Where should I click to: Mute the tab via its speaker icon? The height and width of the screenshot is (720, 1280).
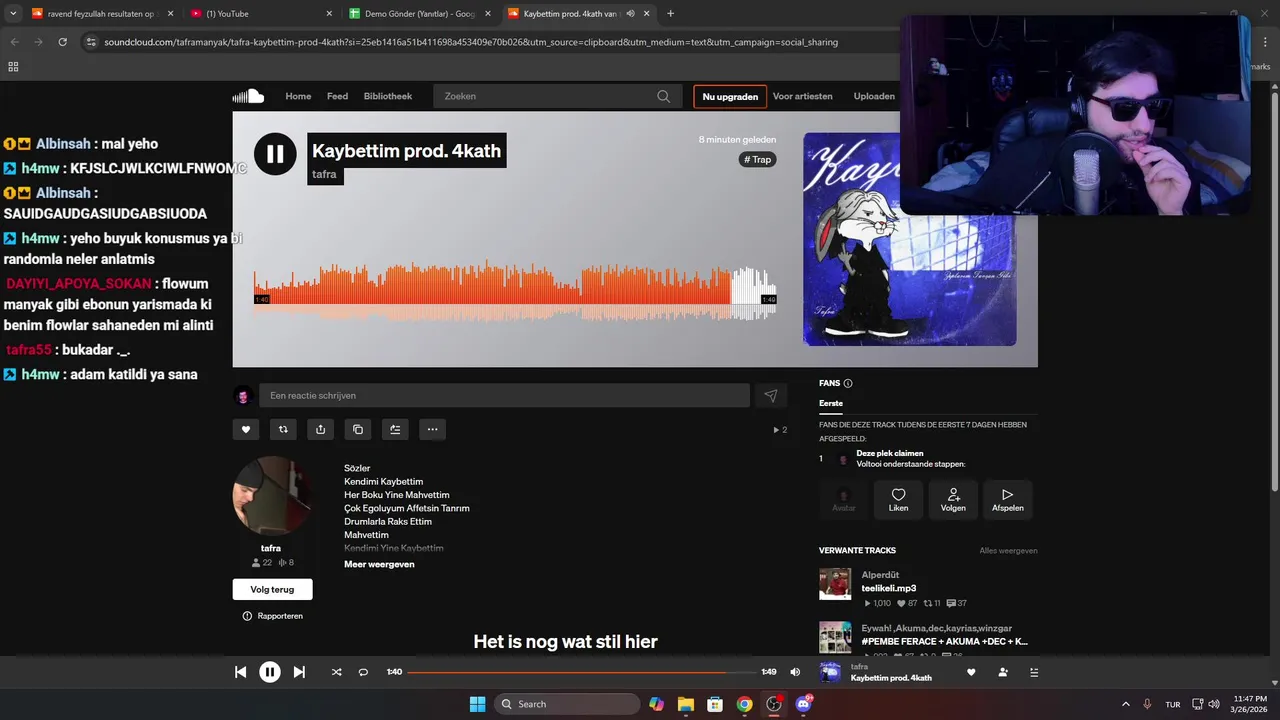[x=630, y=13]
